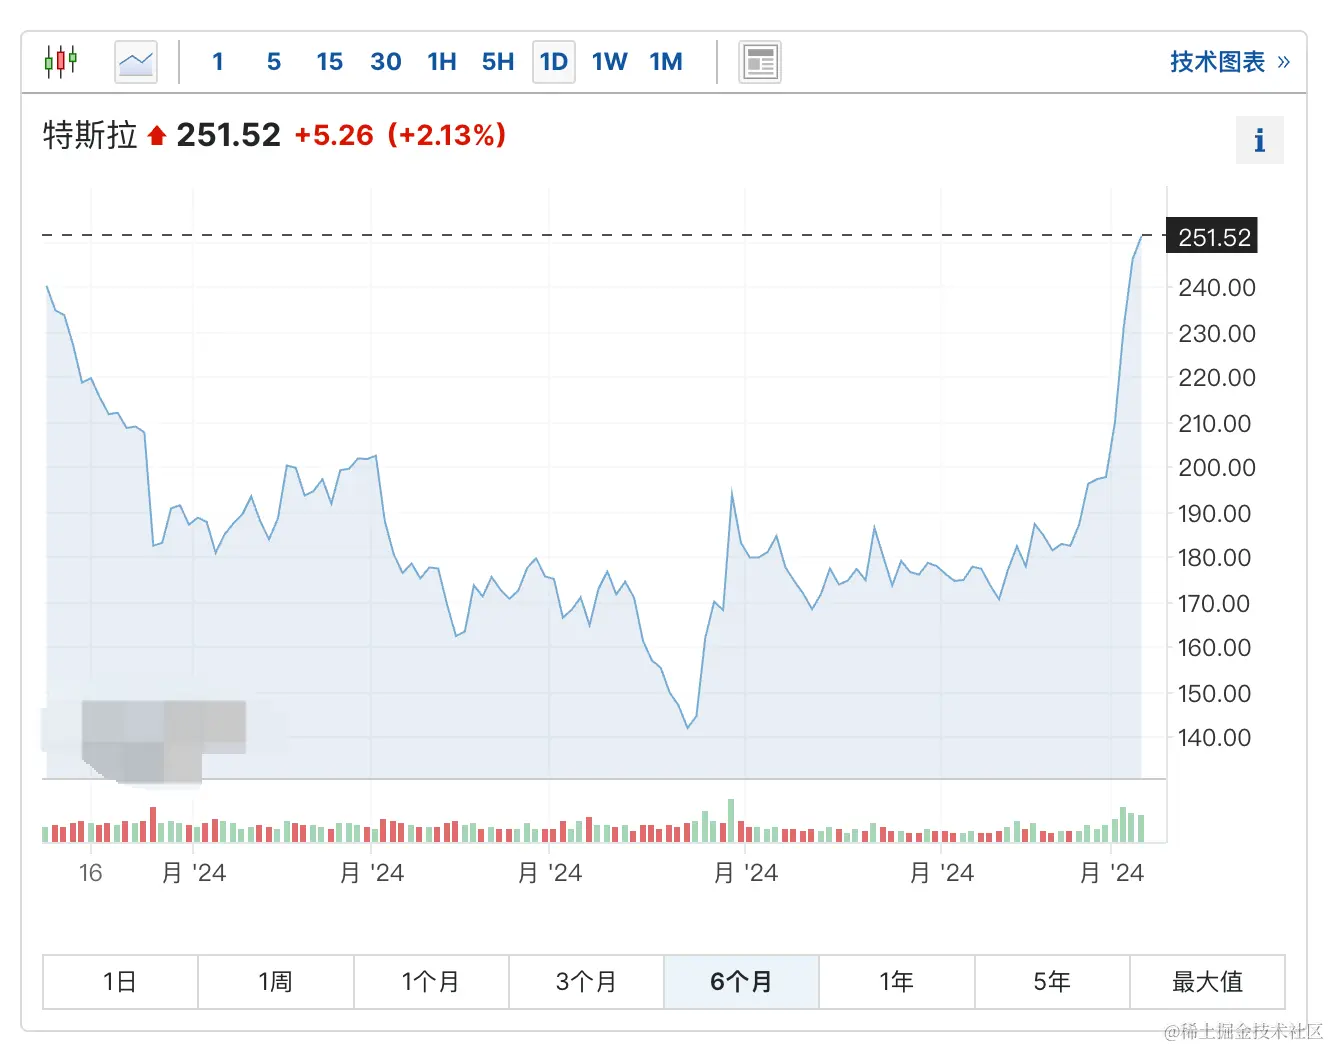Set interval to 1 minute
The image size is (1330, 1048).
point(218,62)
